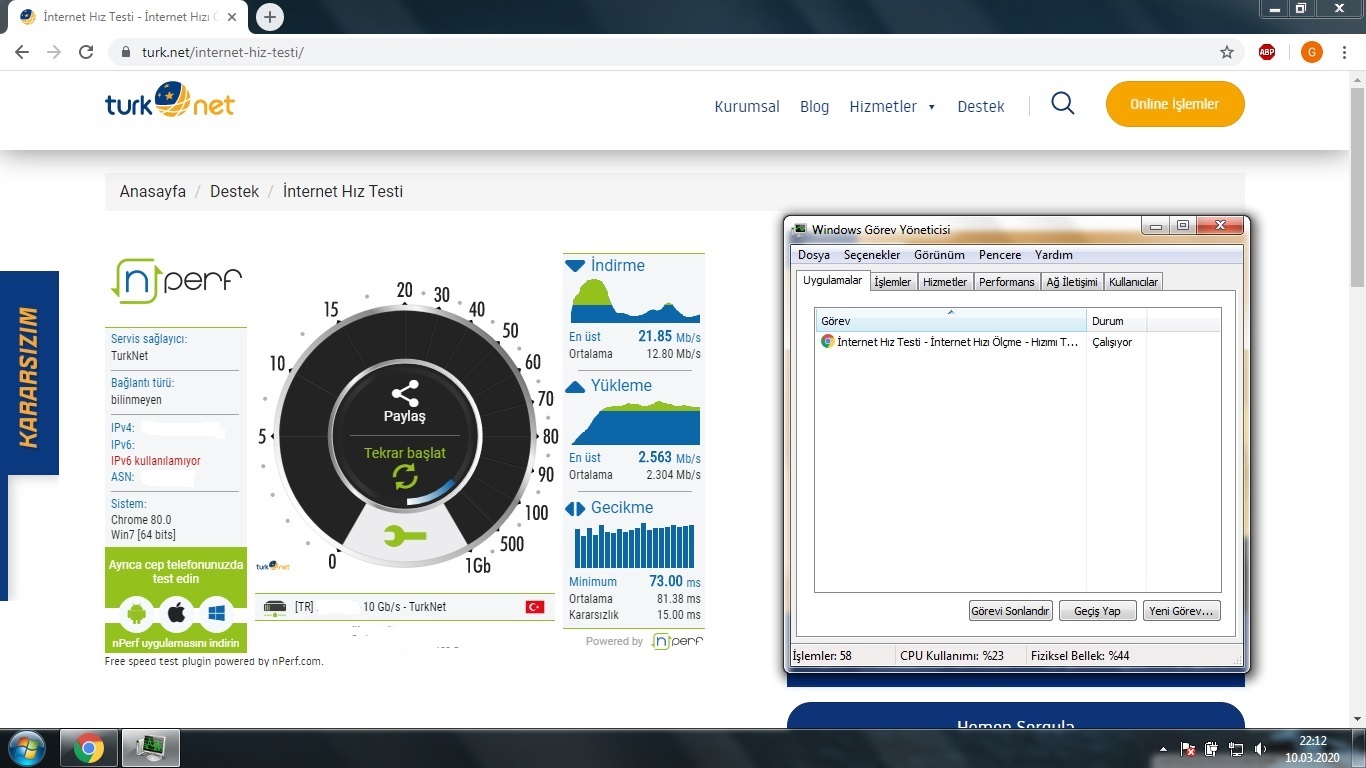Open the Apple nPerf app icon

pos(176,612)
